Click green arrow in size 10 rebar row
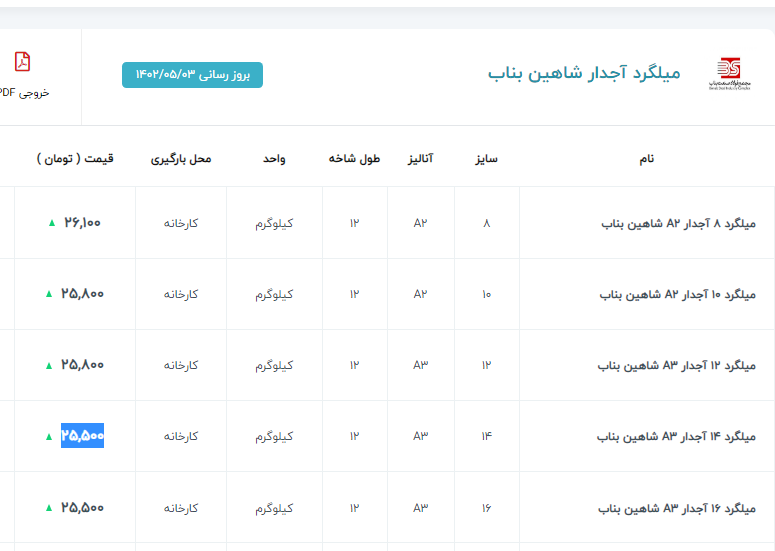This screenshot has height=551, width=775. click(x=48, y=294)
